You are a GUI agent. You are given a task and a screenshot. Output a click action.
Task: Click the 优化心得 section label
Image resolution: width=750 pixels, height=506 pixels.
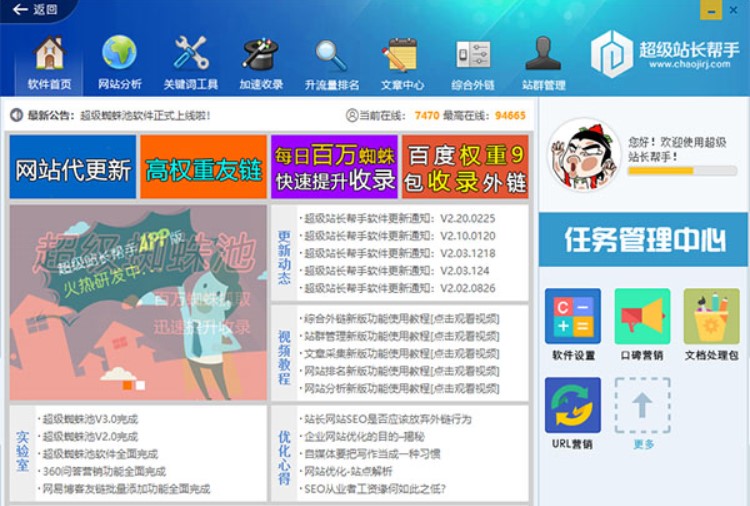click(284, 458)
